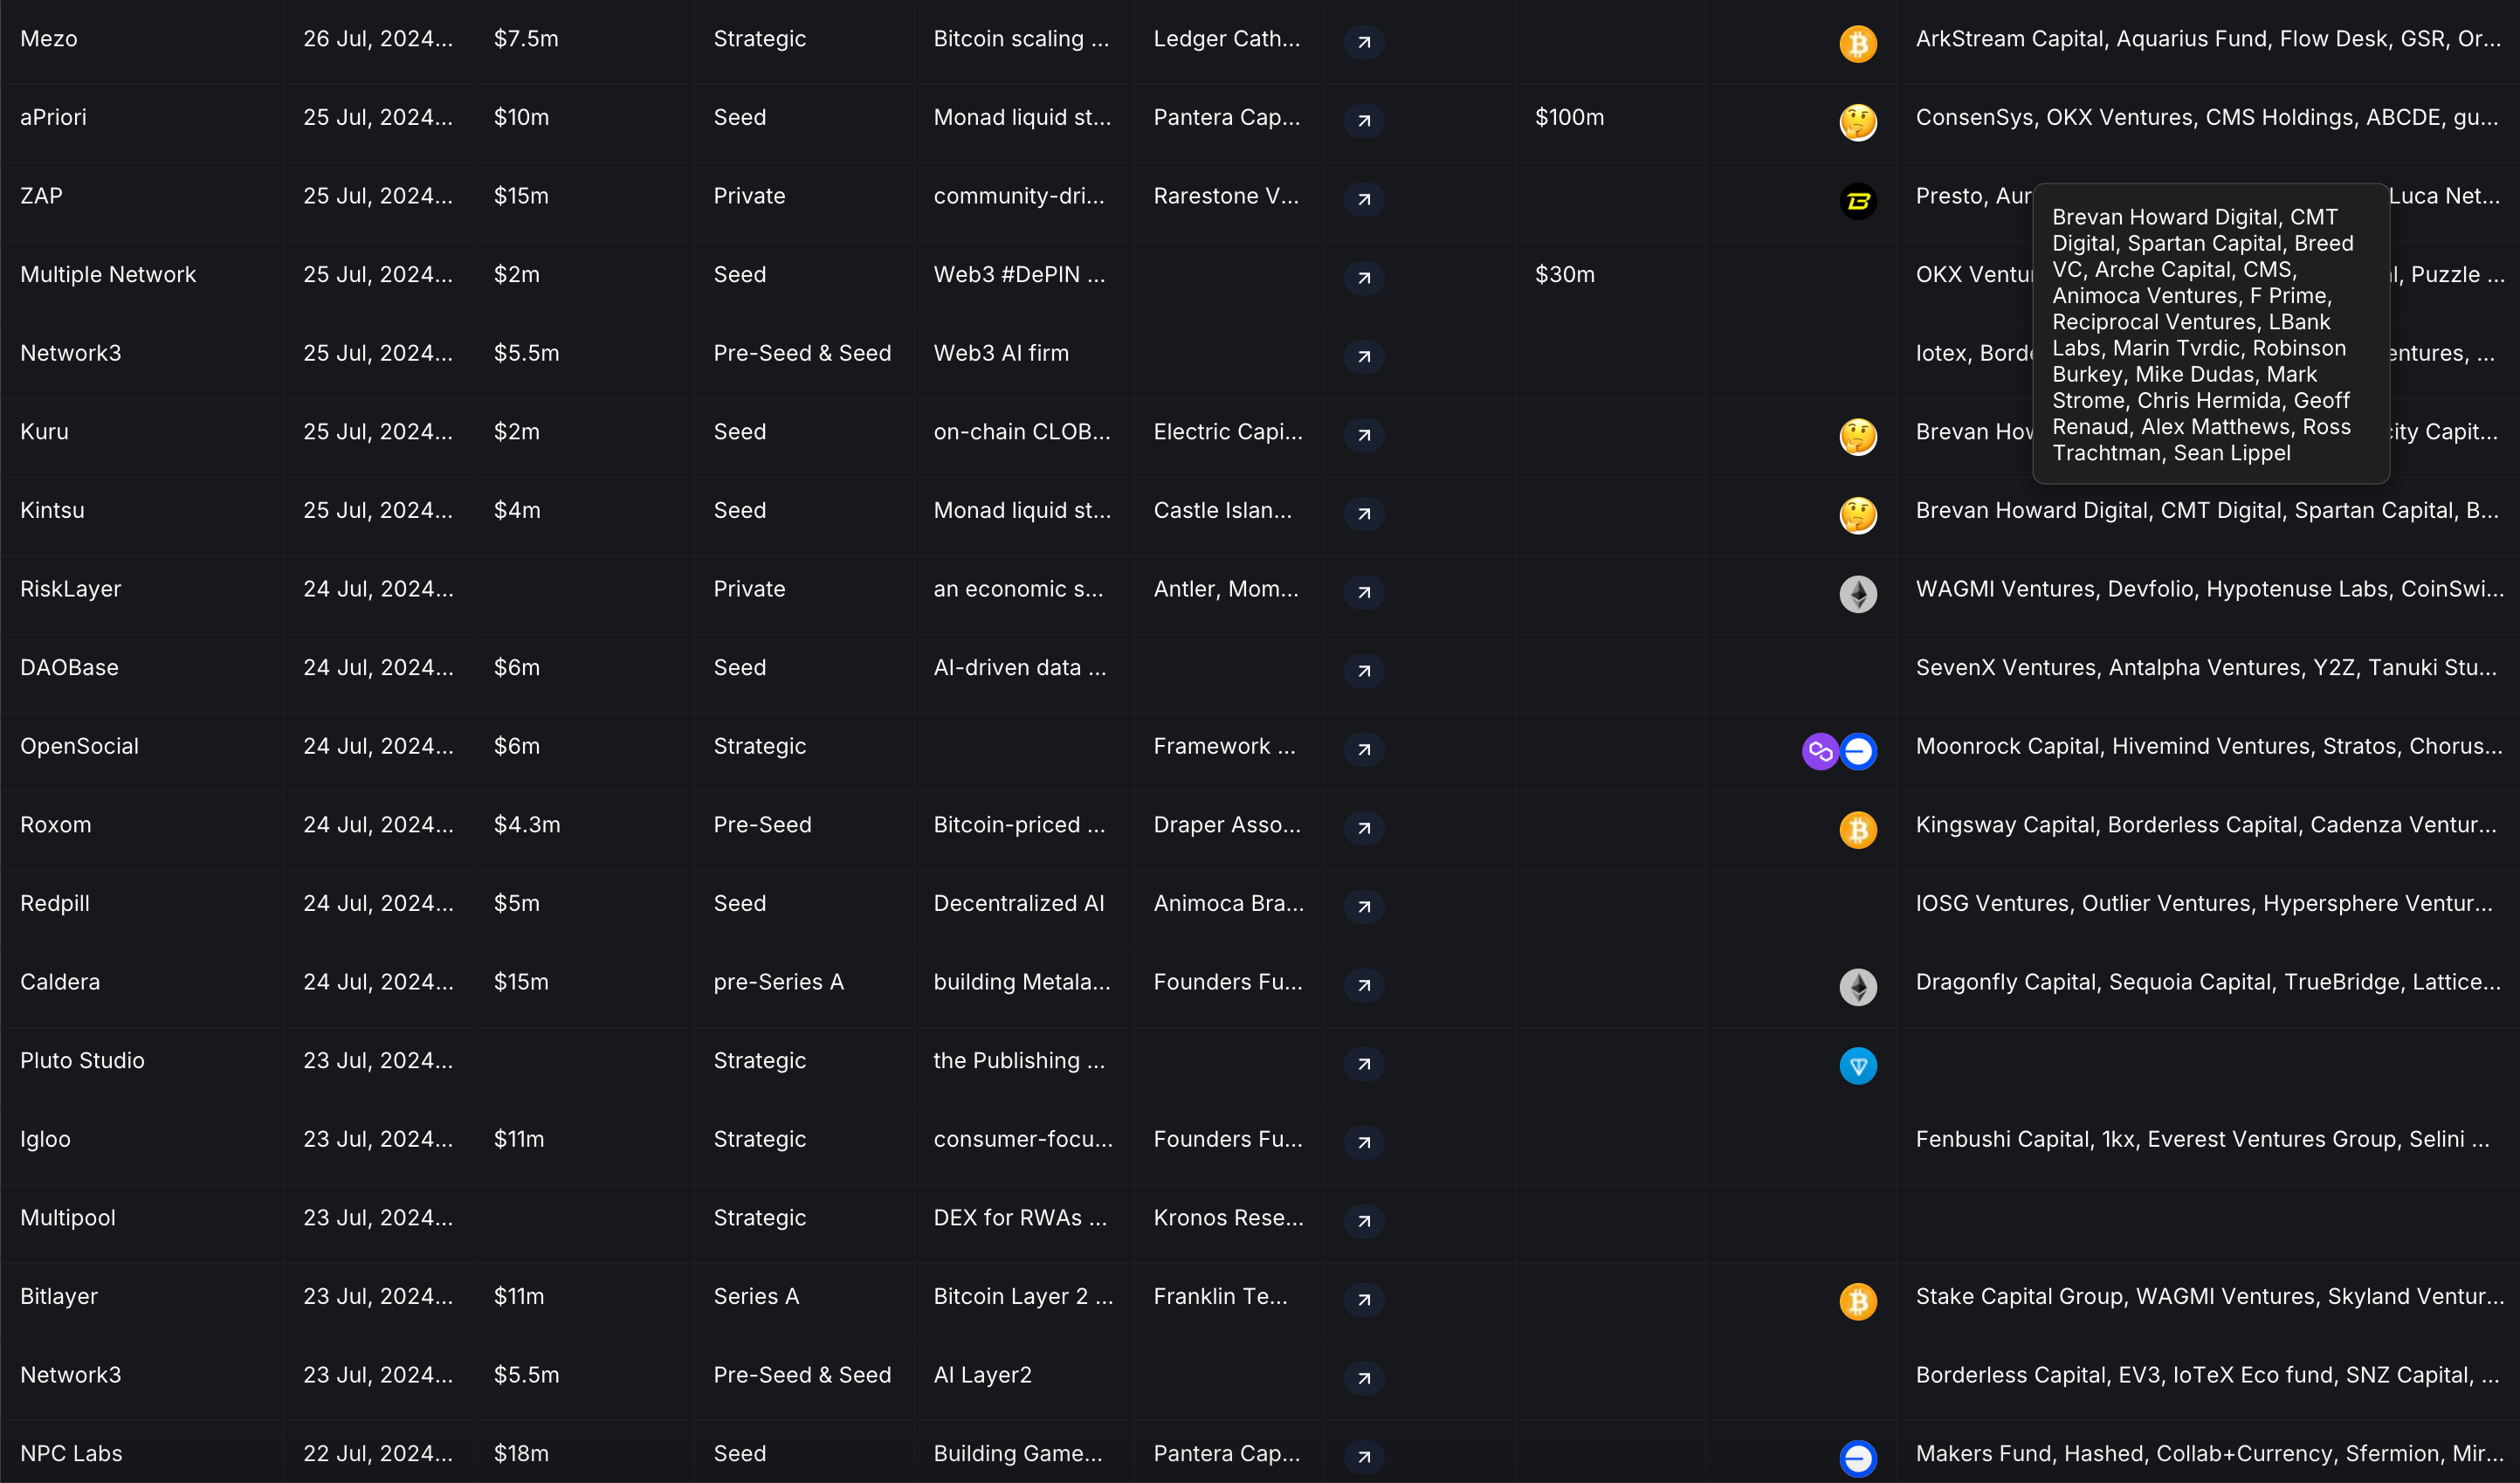Click the $100m valuation for aPriori
The height and width of the screenshot is (1483, 2520).
point(1569,117)
